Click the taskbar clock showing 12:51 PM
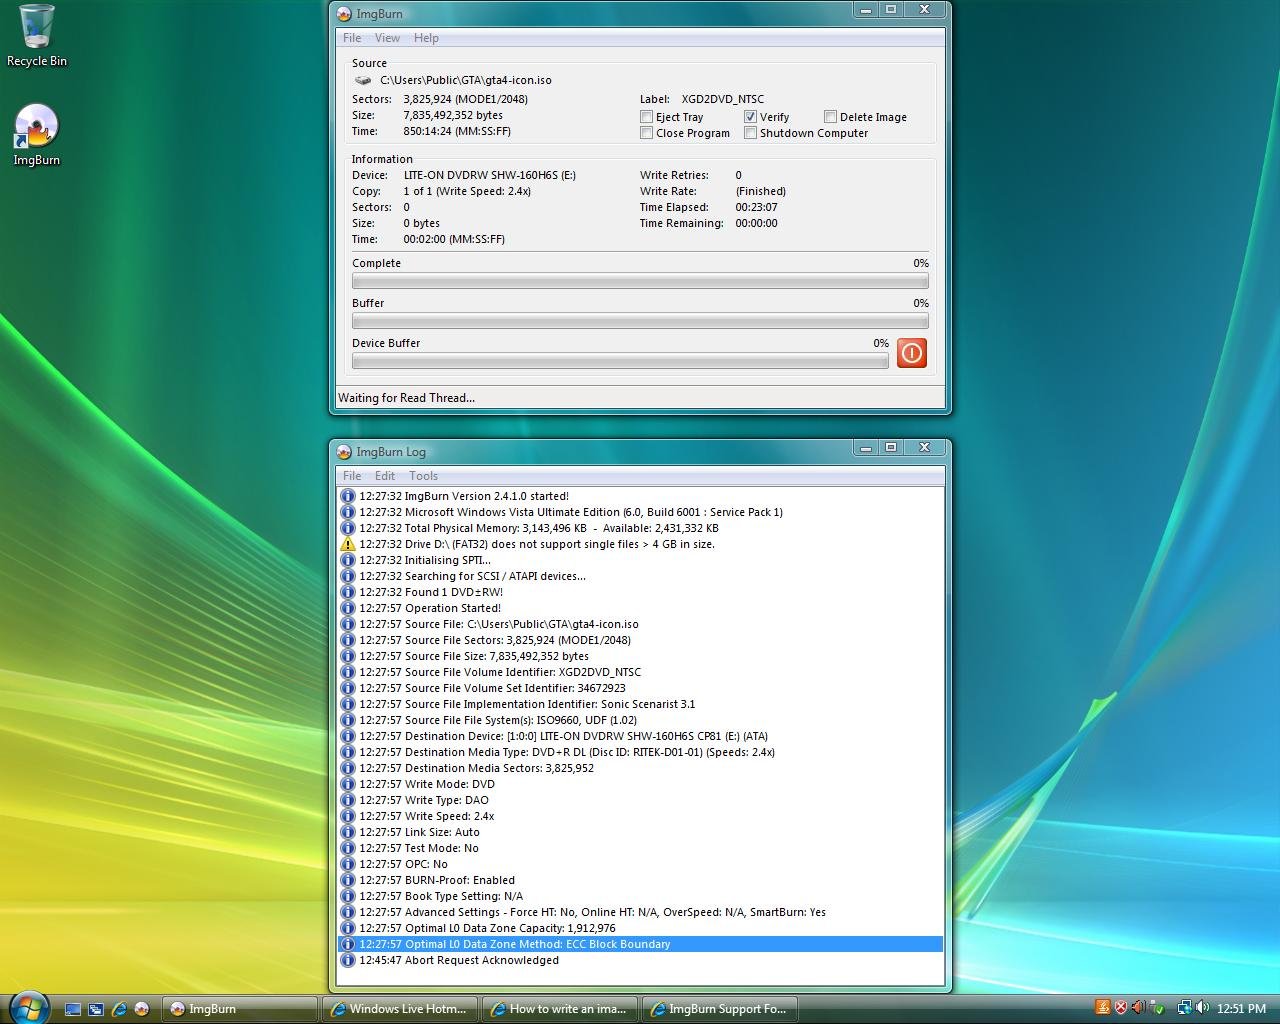 1241,1008
